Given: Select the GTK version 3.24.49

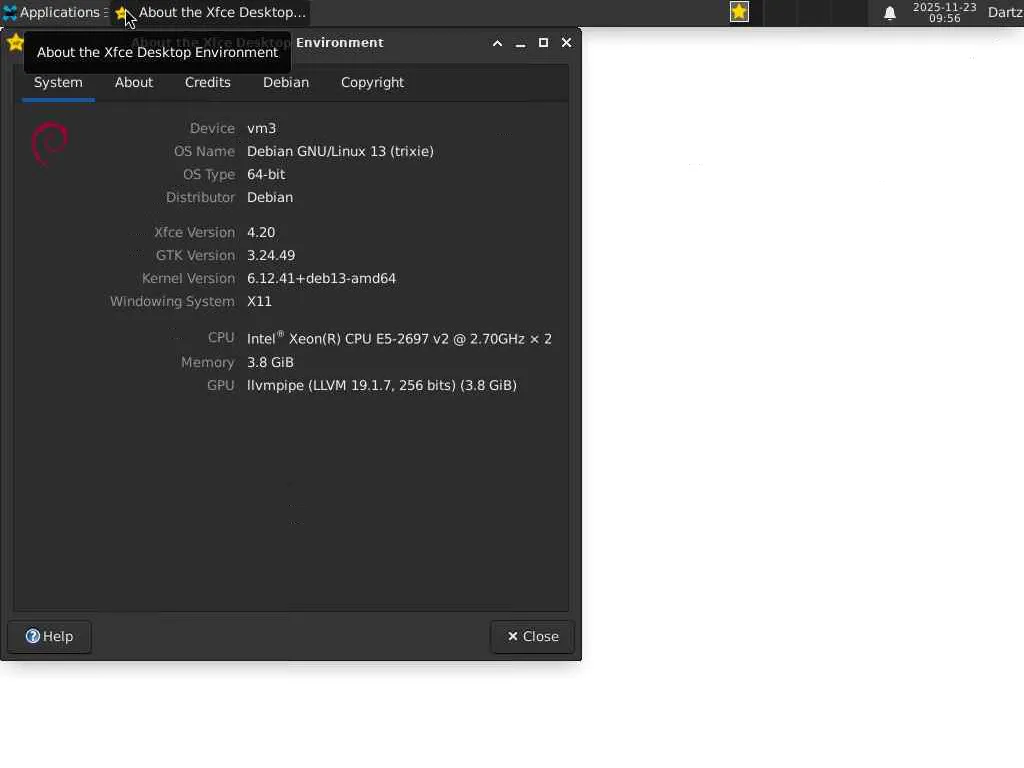Looking at the screenshot, I should 271,255.
